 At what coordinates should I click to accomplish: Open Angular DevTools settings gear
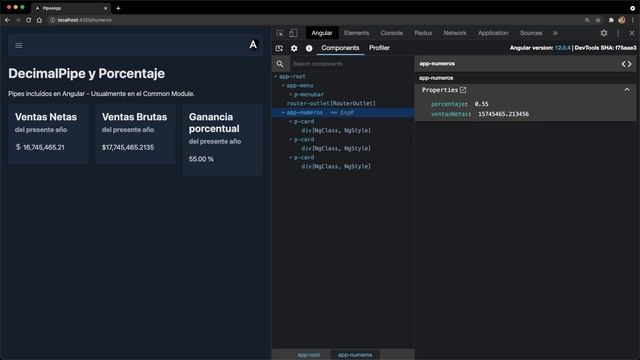[294, 48]
